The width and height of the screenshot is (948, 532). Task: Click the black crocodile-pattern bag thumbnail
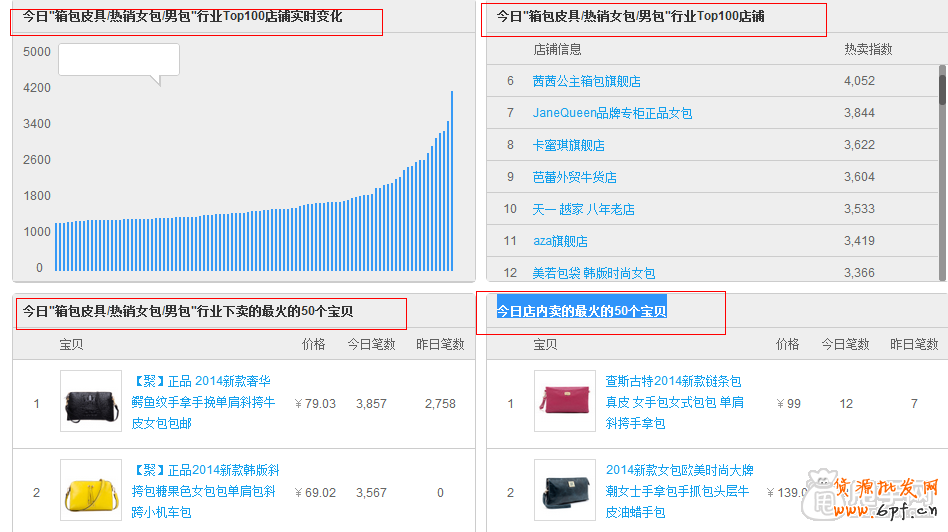[91, 401]
